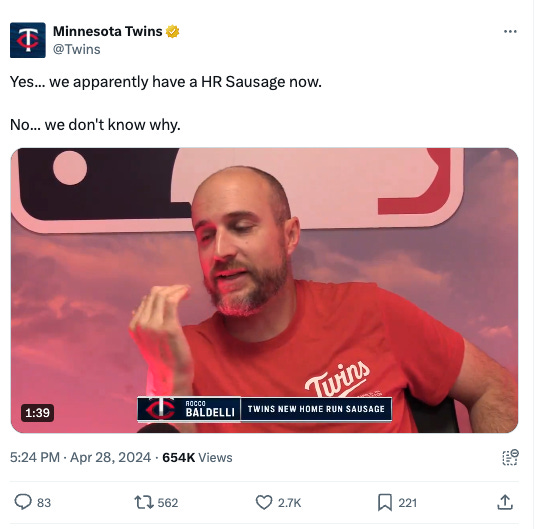
Task: Open the Minnesota Twins profile name
Action: tap(108, 31)
